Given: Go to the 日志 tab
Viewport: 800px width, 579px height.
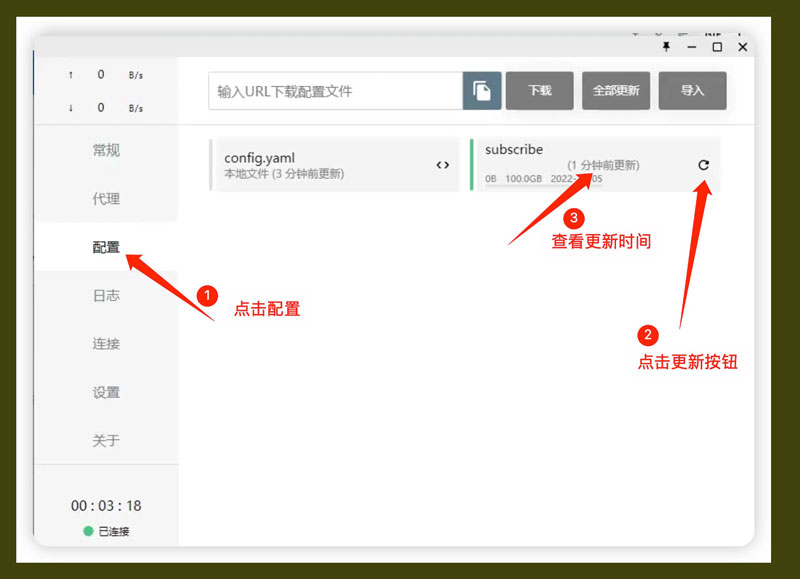Looking at the screenshot, I should coord(106,295).
